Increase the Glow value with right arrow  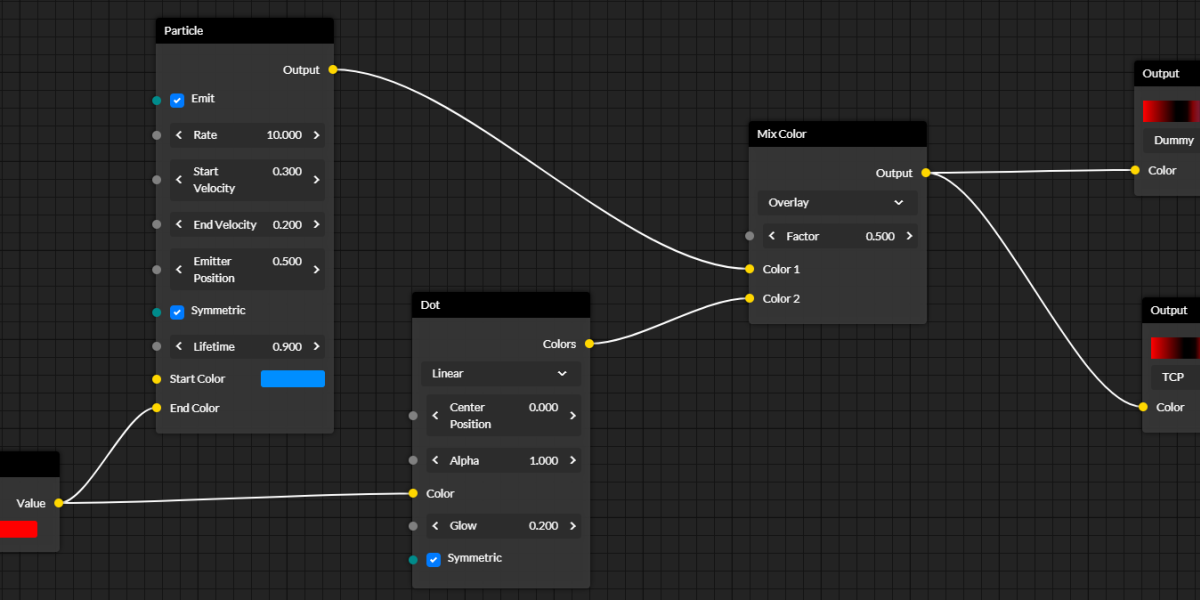(572, 526)
